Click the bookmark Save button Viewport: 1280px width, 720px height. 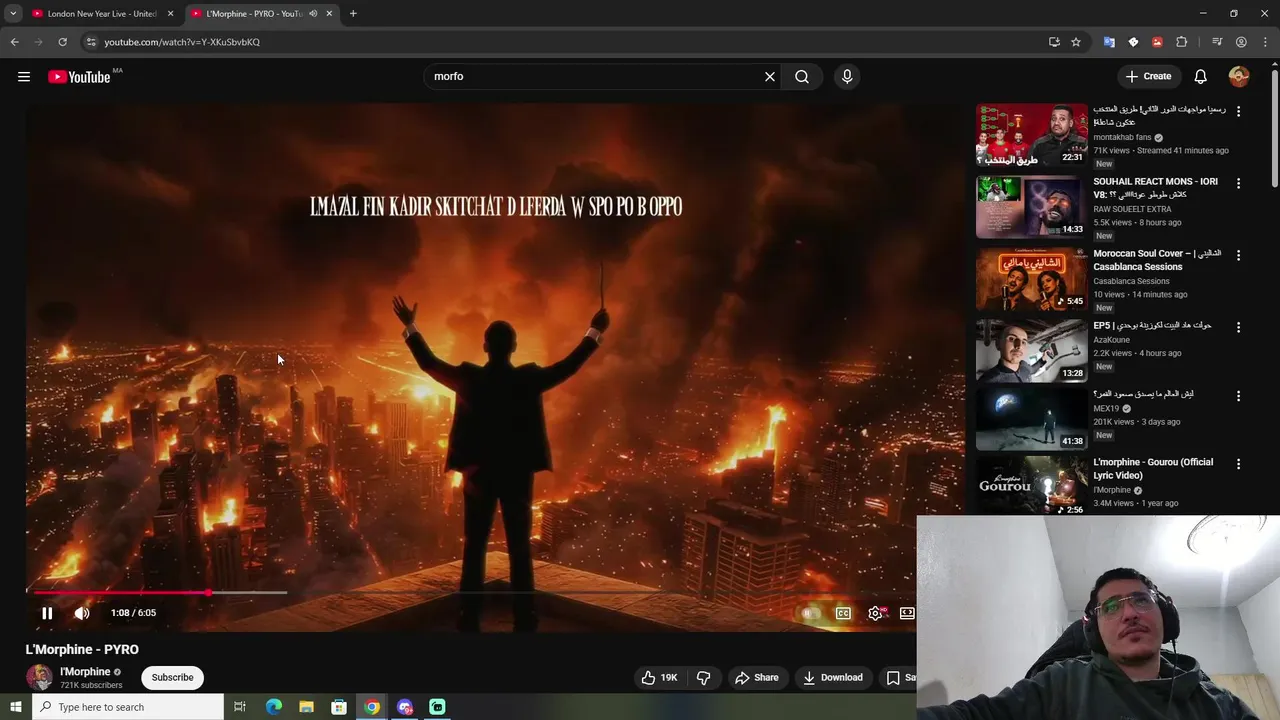coord(899,677)
